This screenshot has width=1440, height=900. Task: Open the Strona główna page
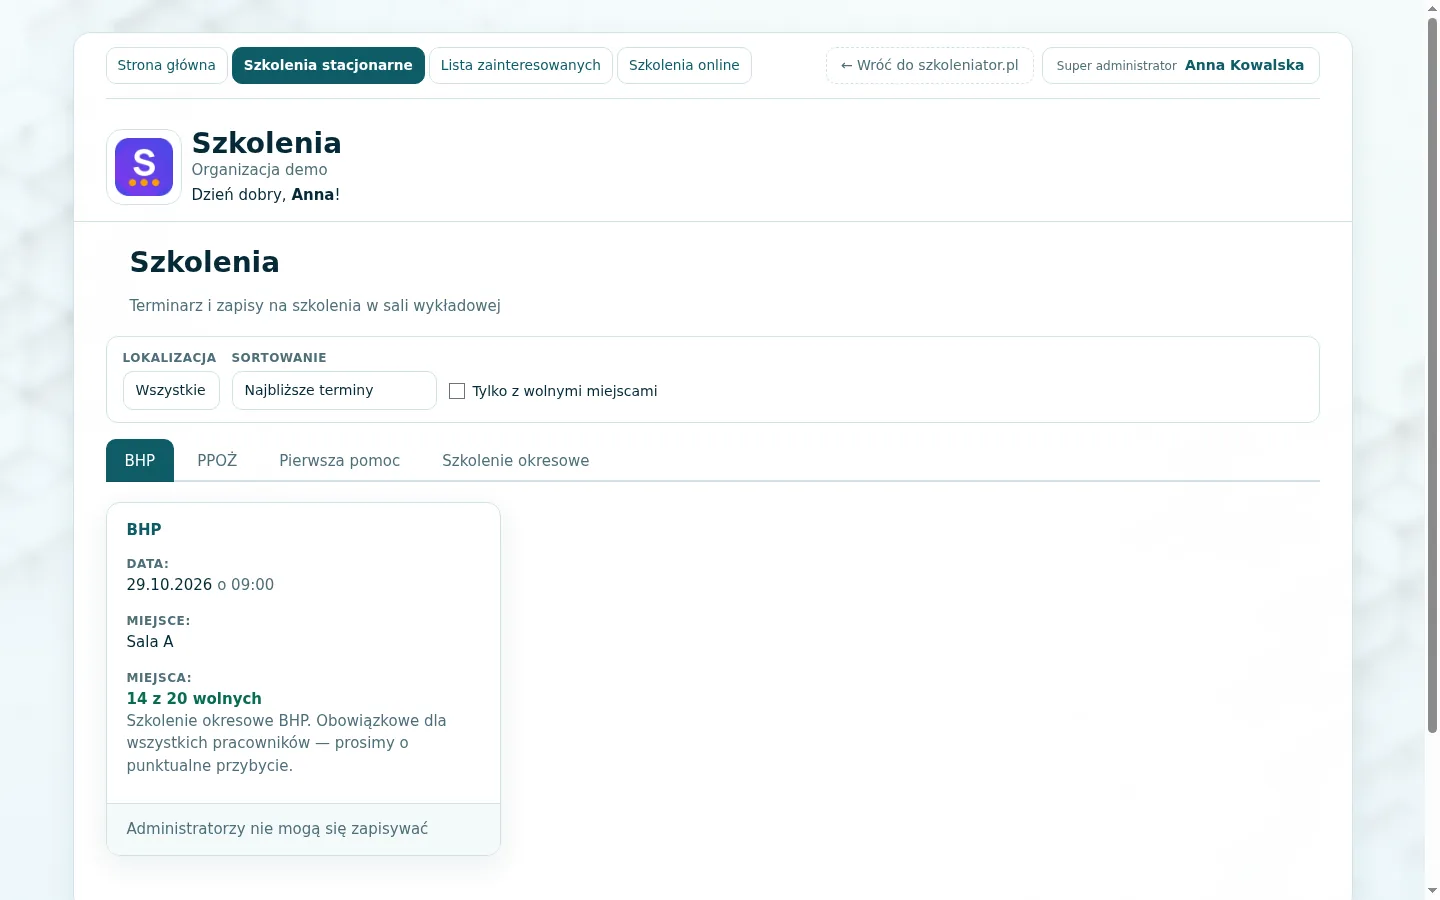(166, 66)
